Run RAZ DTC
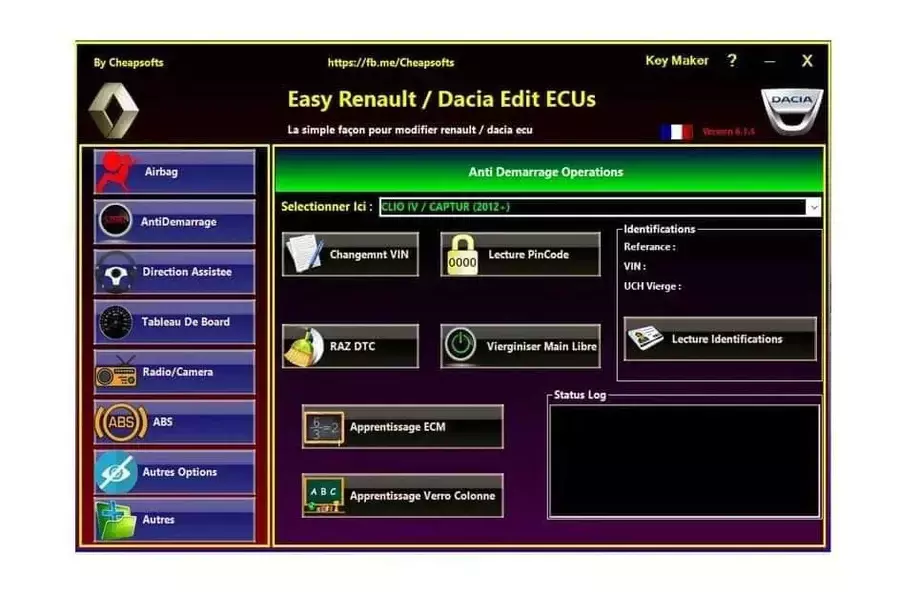Screen dimensions: 900x595 pos(350,346)
